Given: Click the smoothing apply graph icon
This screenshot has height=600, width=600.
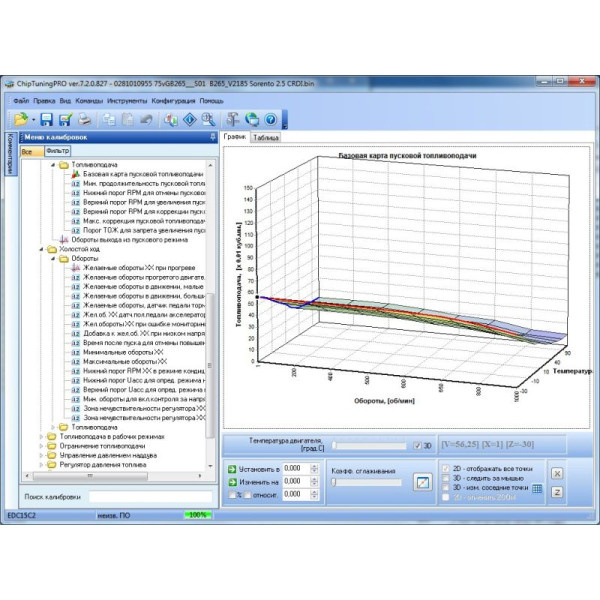Looking at the screenshot, I should tap(422, 482).
